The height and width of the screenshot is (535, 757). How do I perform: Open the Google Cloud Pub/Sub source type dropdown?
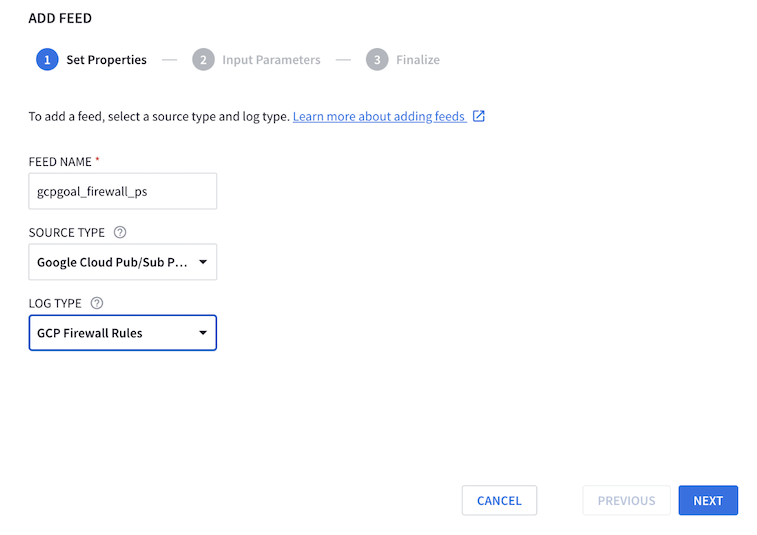click(x=123, y=262)
